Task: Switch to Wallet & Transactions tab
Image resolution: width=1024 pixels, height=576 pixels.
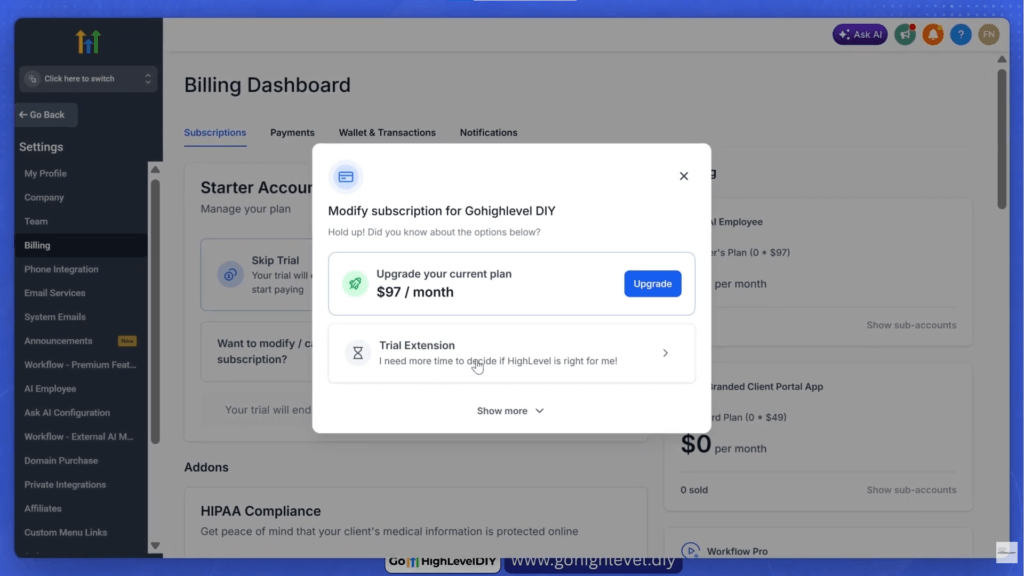Action: point(387,133)
